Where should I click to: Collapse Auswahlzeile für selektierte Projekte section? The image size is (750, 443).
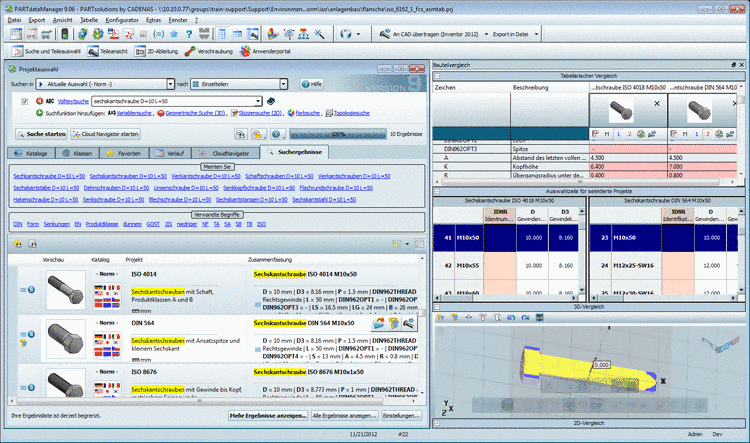pos(437,191)
